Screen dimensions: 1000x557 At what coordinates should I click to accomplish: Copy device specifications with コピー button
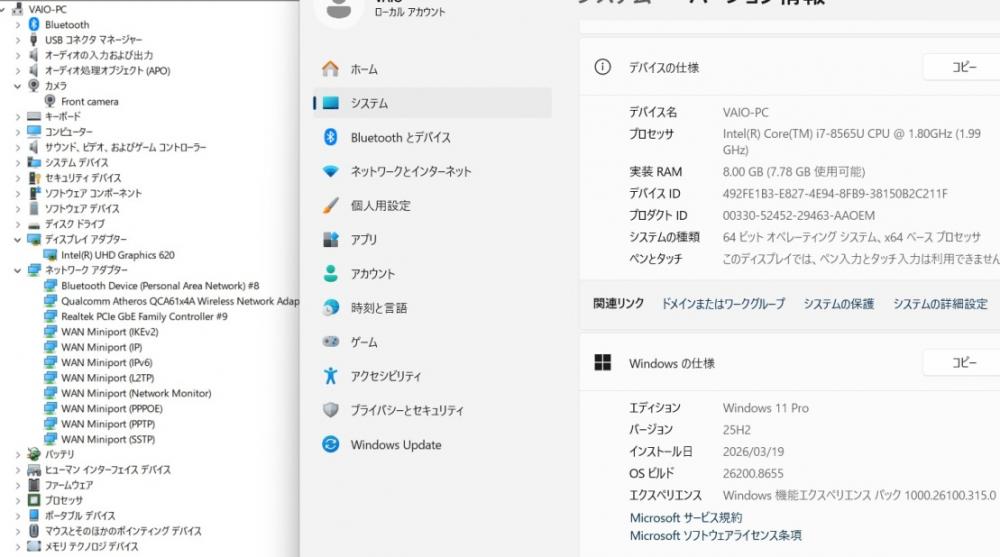point(964,67)
